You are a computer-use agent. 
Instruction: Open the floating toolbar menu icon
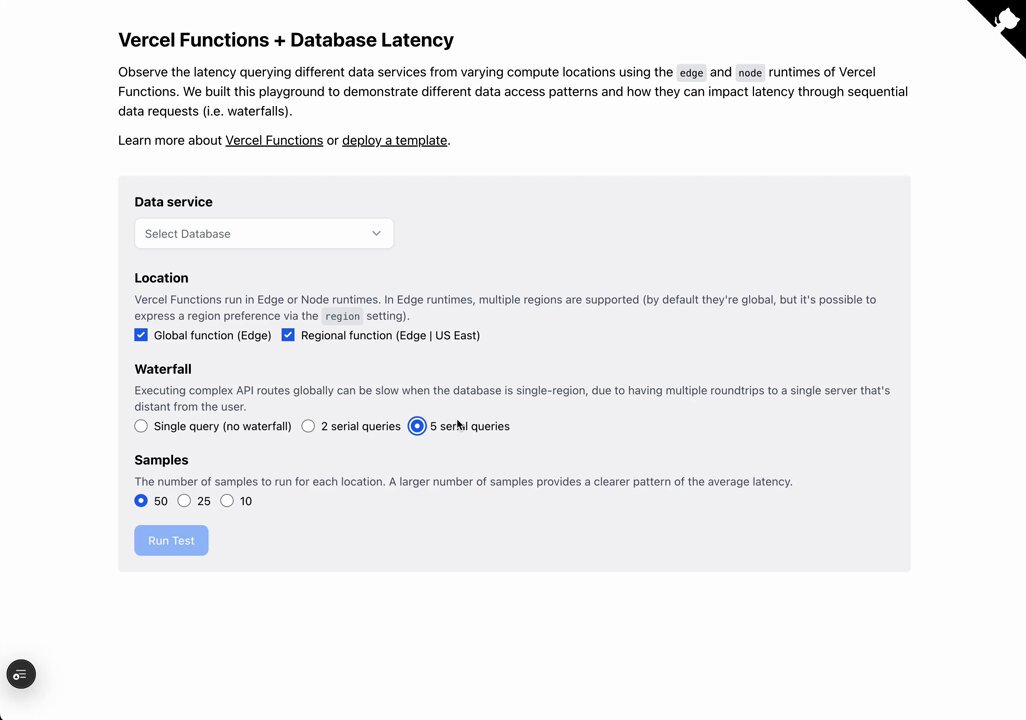[21, 674]
